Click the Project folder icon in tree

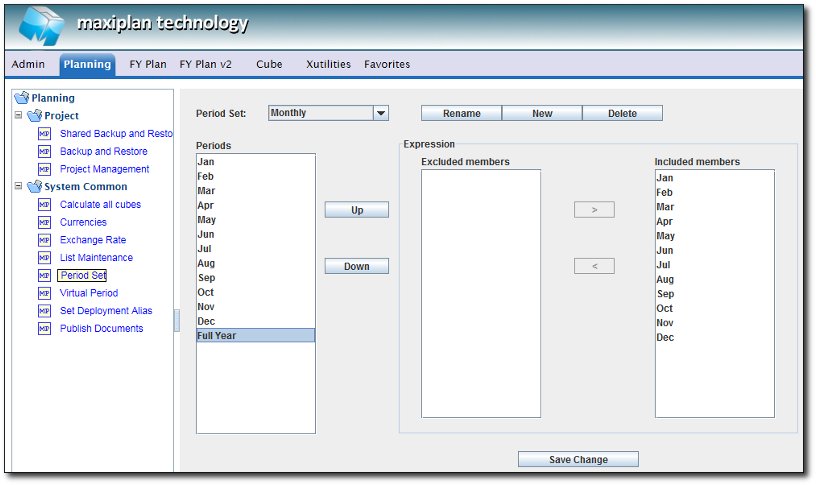tap(35, 116)
